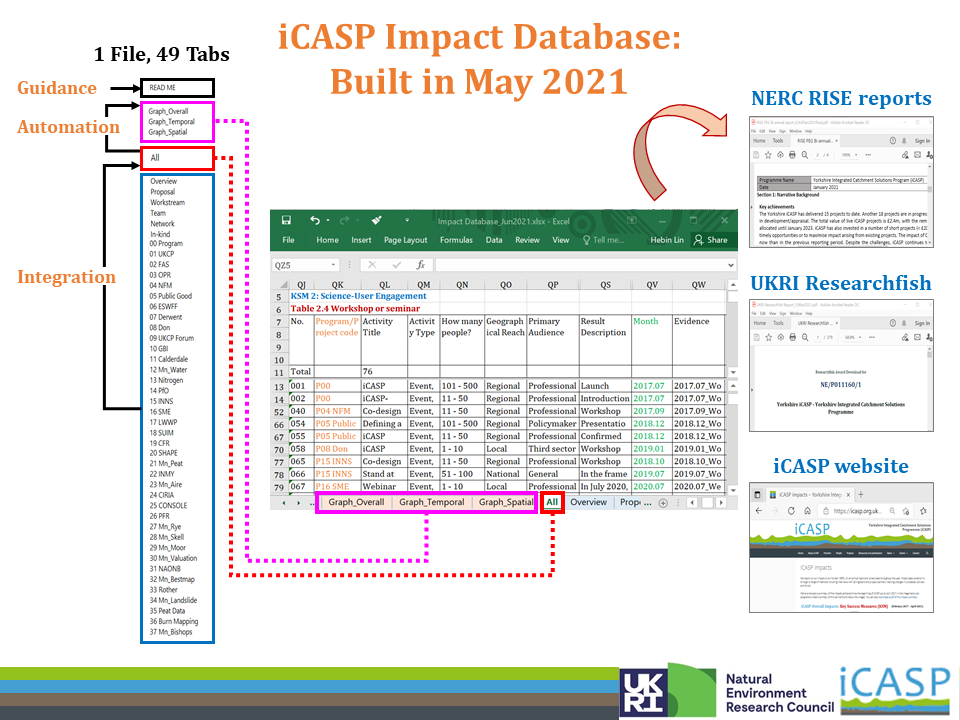Click the envelope email icon in the Researchfish Acrobat window
The height and width of the screenshot is (720, 960).
pyautogui.click(x=917, y=337)
